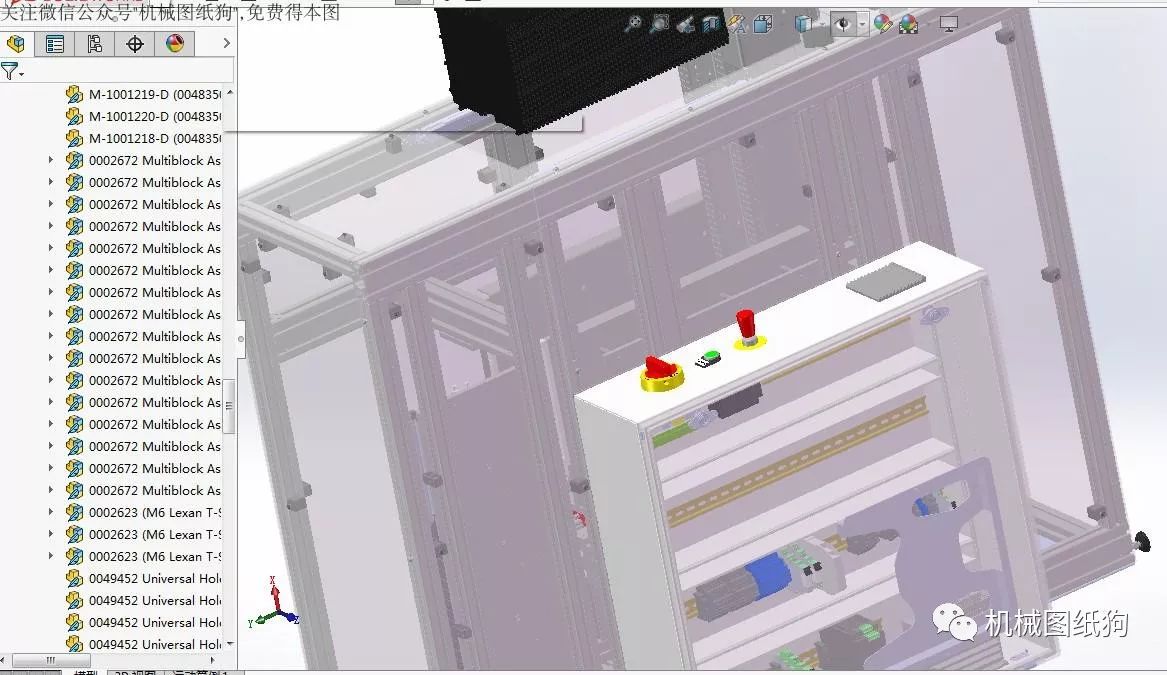Image resolution: width=1167 pixels, height=675 pixels.
Task: Open Dynamic Annotation Views tool
Action: 737,25
